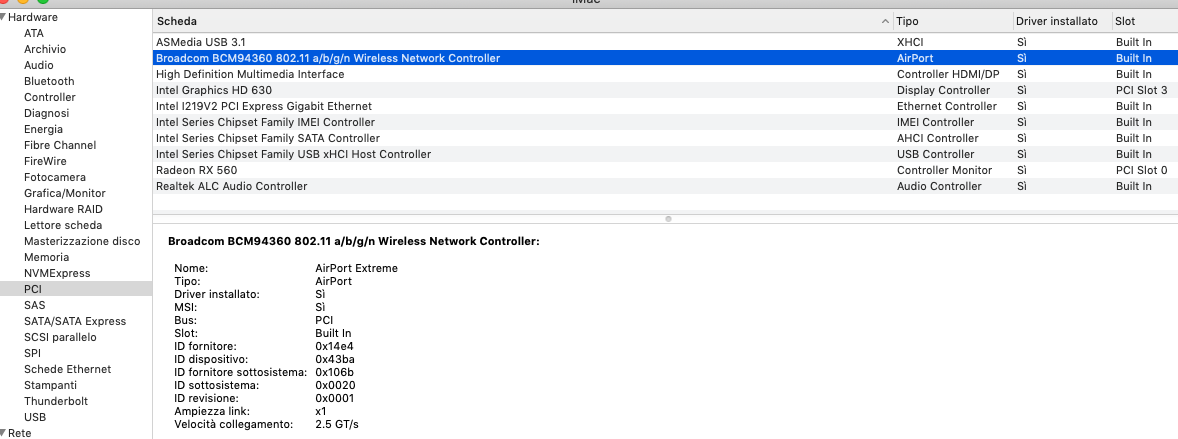The height and width of the screenshot is (439, 1178).
Task: Select ATA in the sidebar
Action: tap(34, 33)
